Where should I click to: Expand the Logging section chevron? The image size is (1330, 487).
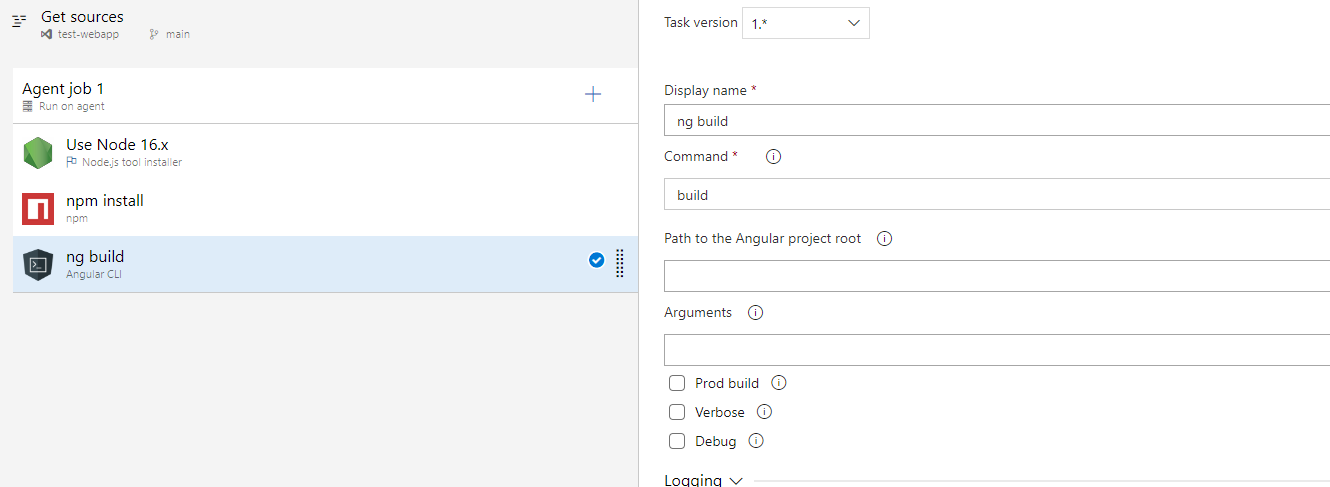736,480
